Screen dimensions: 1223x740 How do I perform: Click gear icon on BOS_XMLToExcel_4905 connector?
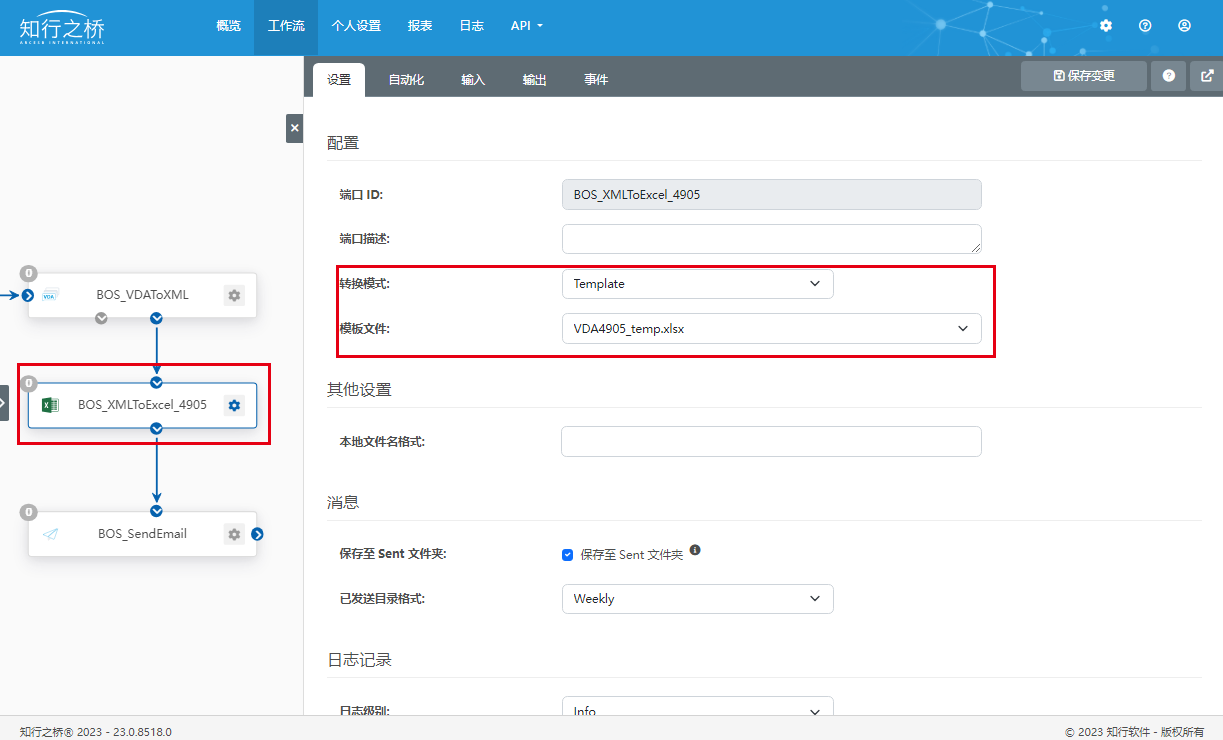point(234,405)
